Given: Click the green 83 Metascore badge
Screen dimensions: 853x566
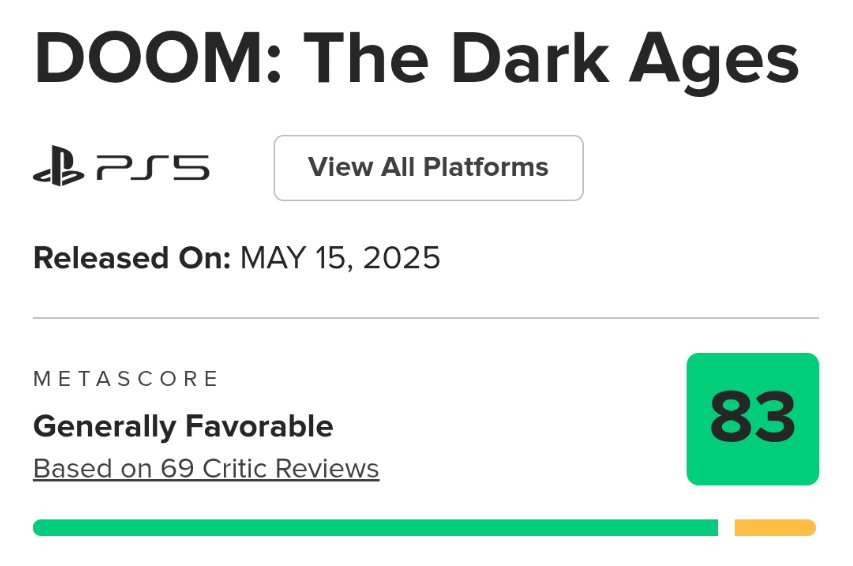Looking at the screenshot, I should pyautogui.click(x=752, y=418).
